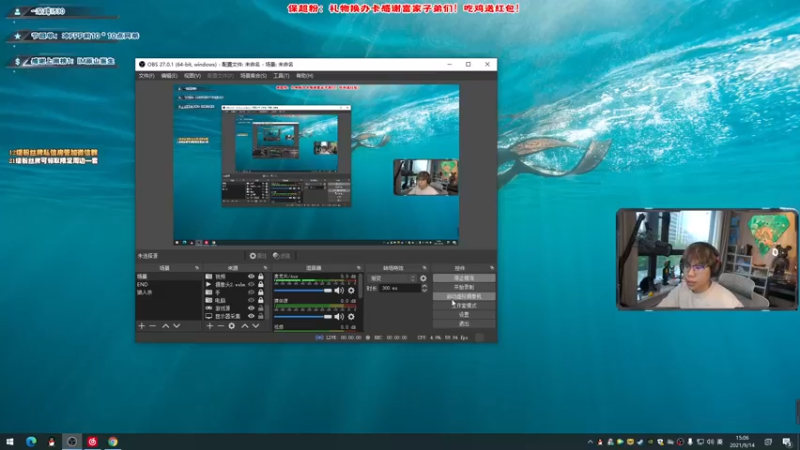Open the 场景集合(S) menu
800x450 pixels.
click(x=254, y=76)
